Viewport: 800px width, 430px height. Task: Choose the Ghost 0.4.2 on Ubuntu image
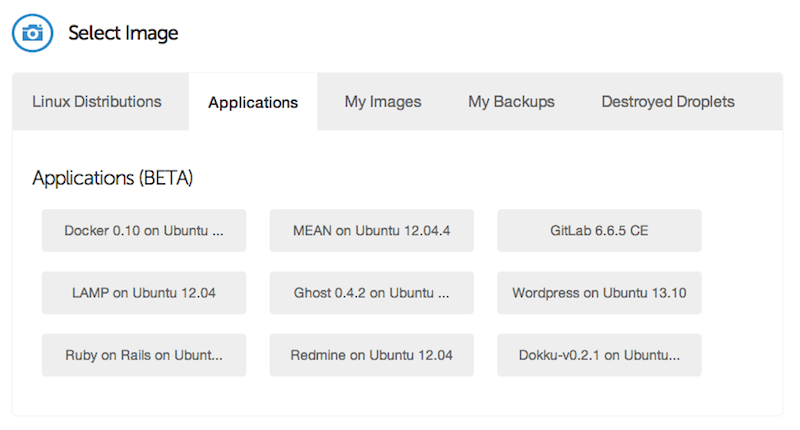[x=372, y=293]
